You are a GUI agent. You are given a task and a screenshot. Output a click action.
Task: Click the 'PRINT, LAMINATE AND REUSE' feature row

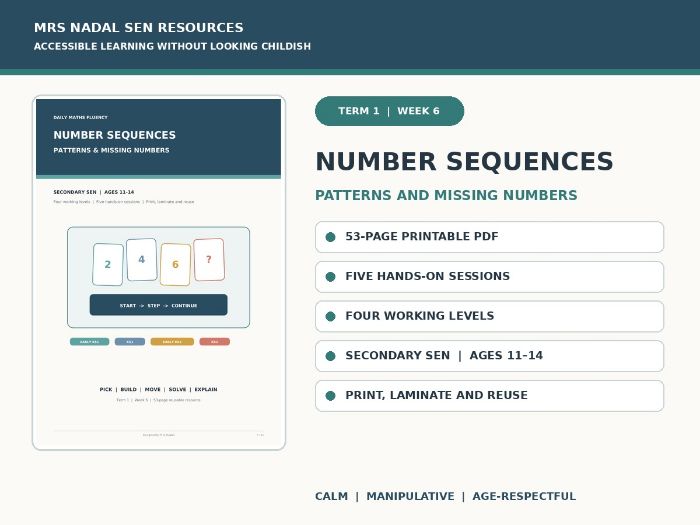tap(489, 396)
